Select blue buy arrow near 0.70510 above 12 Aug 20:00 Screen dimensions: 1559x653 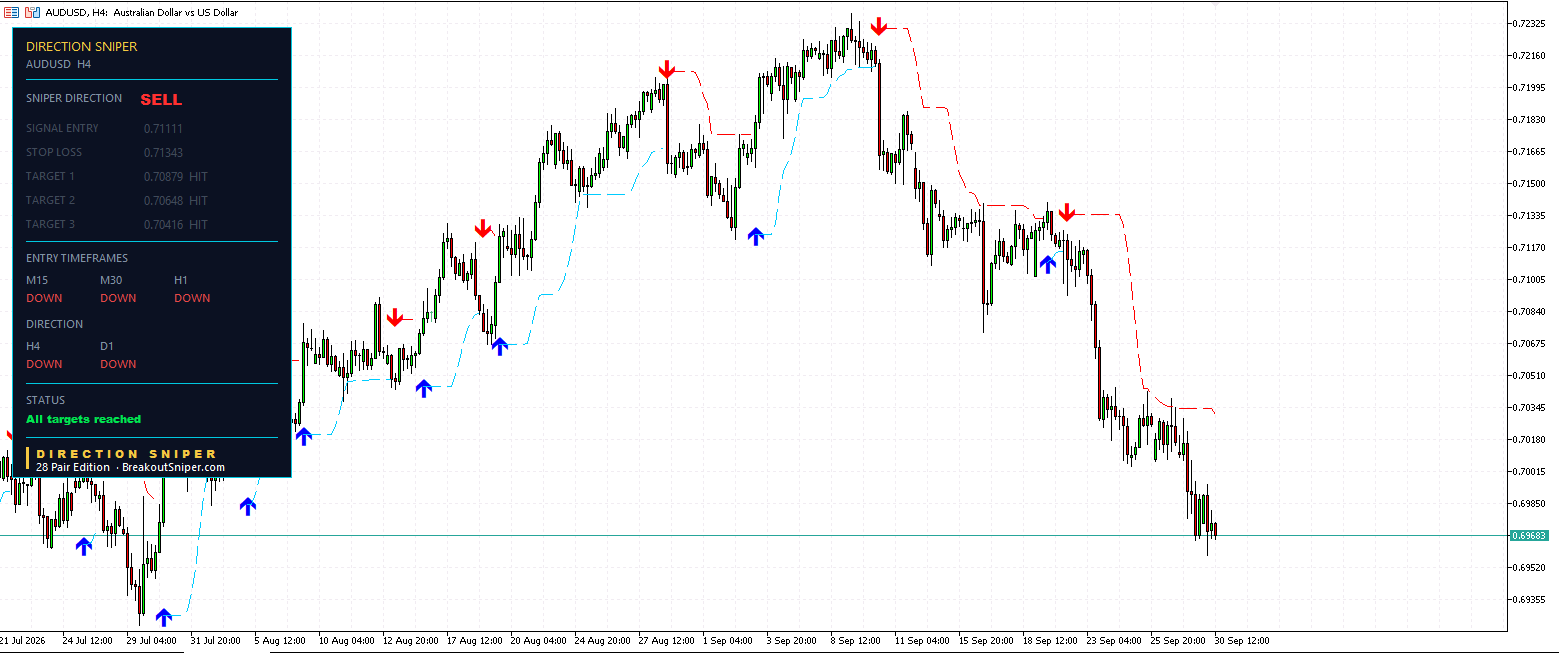click(x=424, y=388)
